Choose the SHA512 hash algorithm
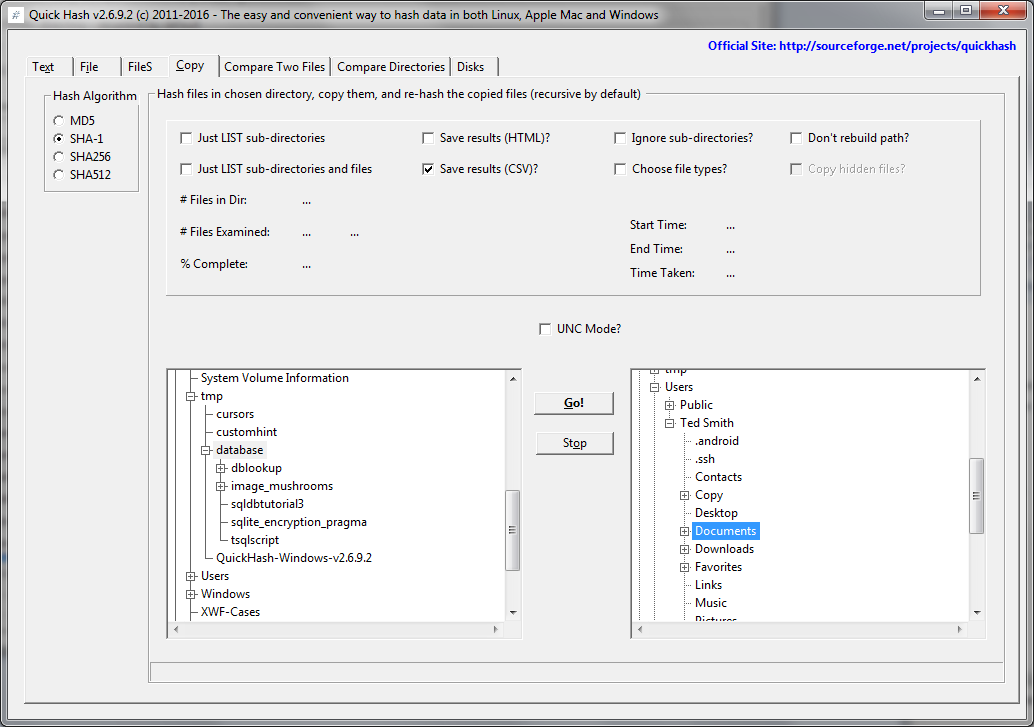The width and height of the screenshot is (1034, 727). [59, 175]
